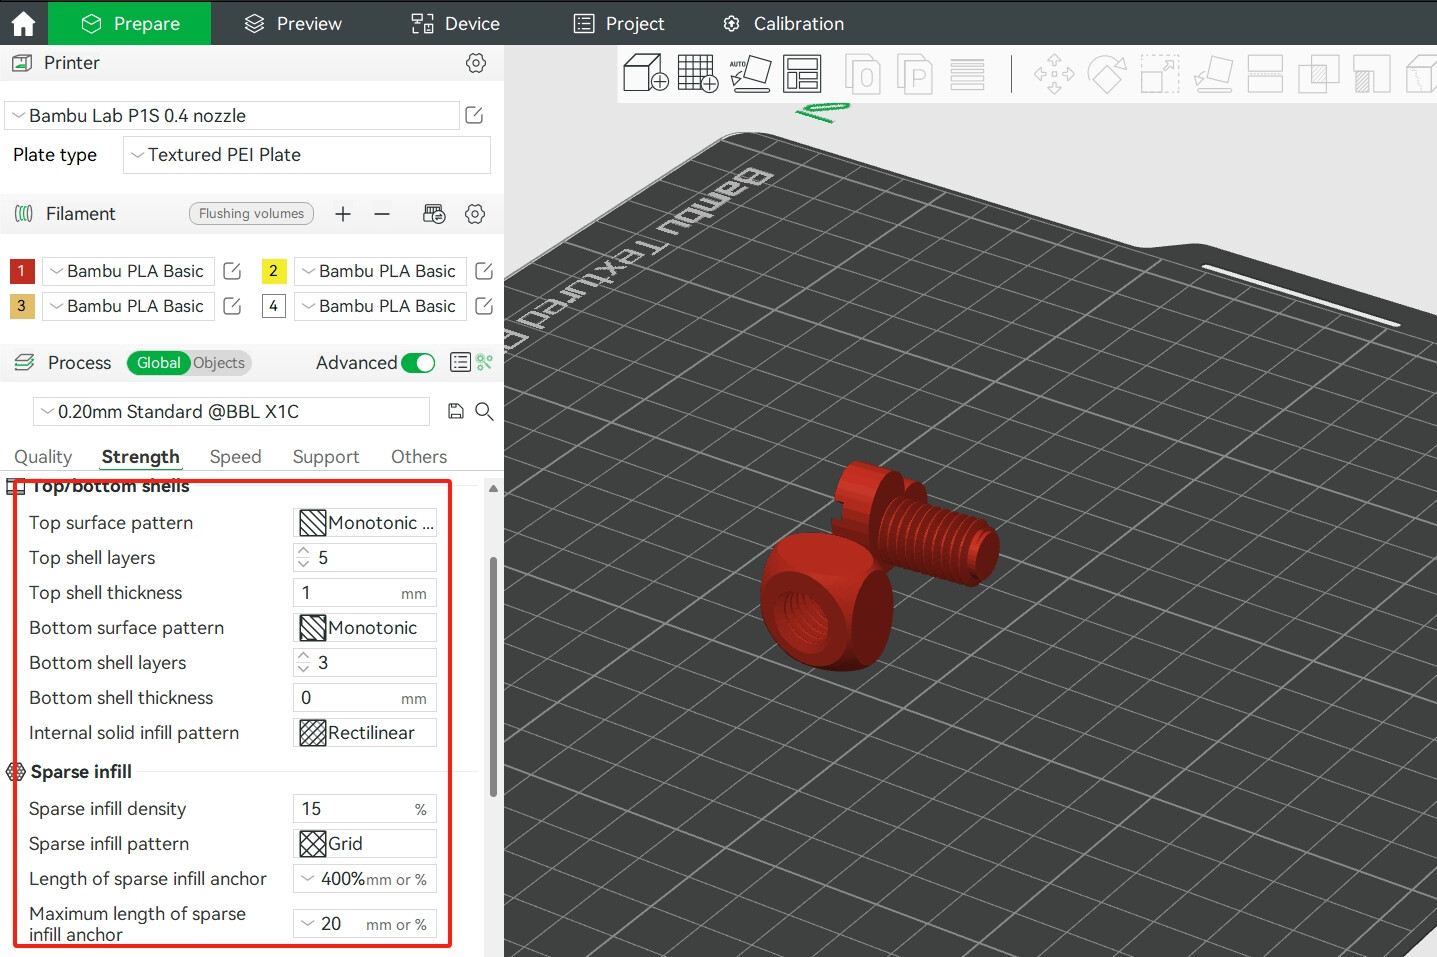Click the Sparse infill density field
This screenshot has height=957, width=1437.
365,809
